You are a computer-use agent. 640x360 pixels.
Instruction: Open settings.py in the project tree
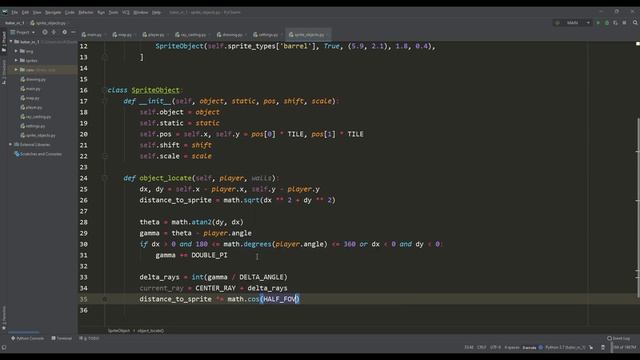pyautogui.click(x=33, y=126)
